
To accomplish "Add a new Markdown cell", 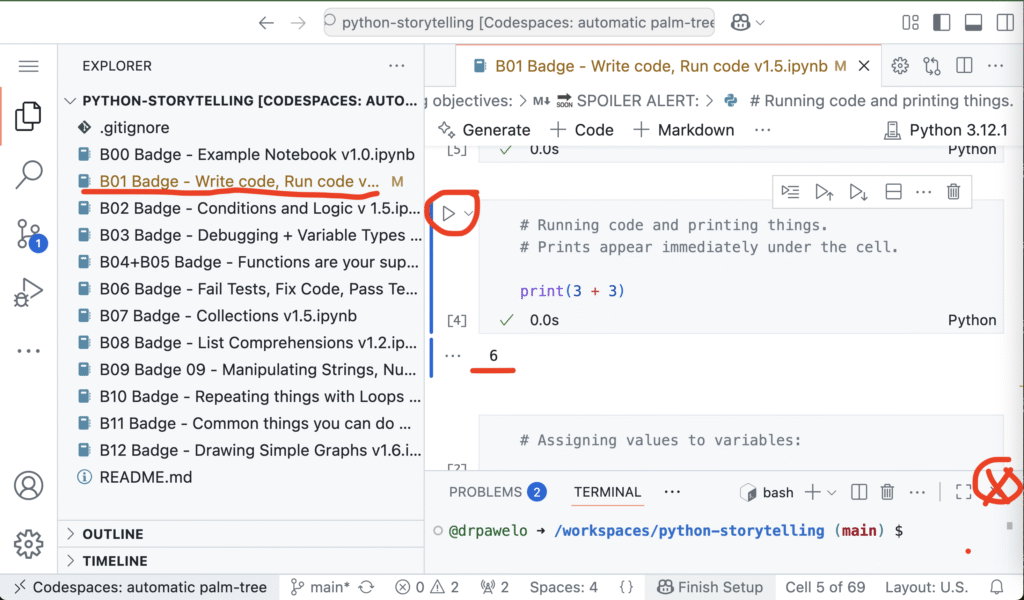I will (683, 130).
